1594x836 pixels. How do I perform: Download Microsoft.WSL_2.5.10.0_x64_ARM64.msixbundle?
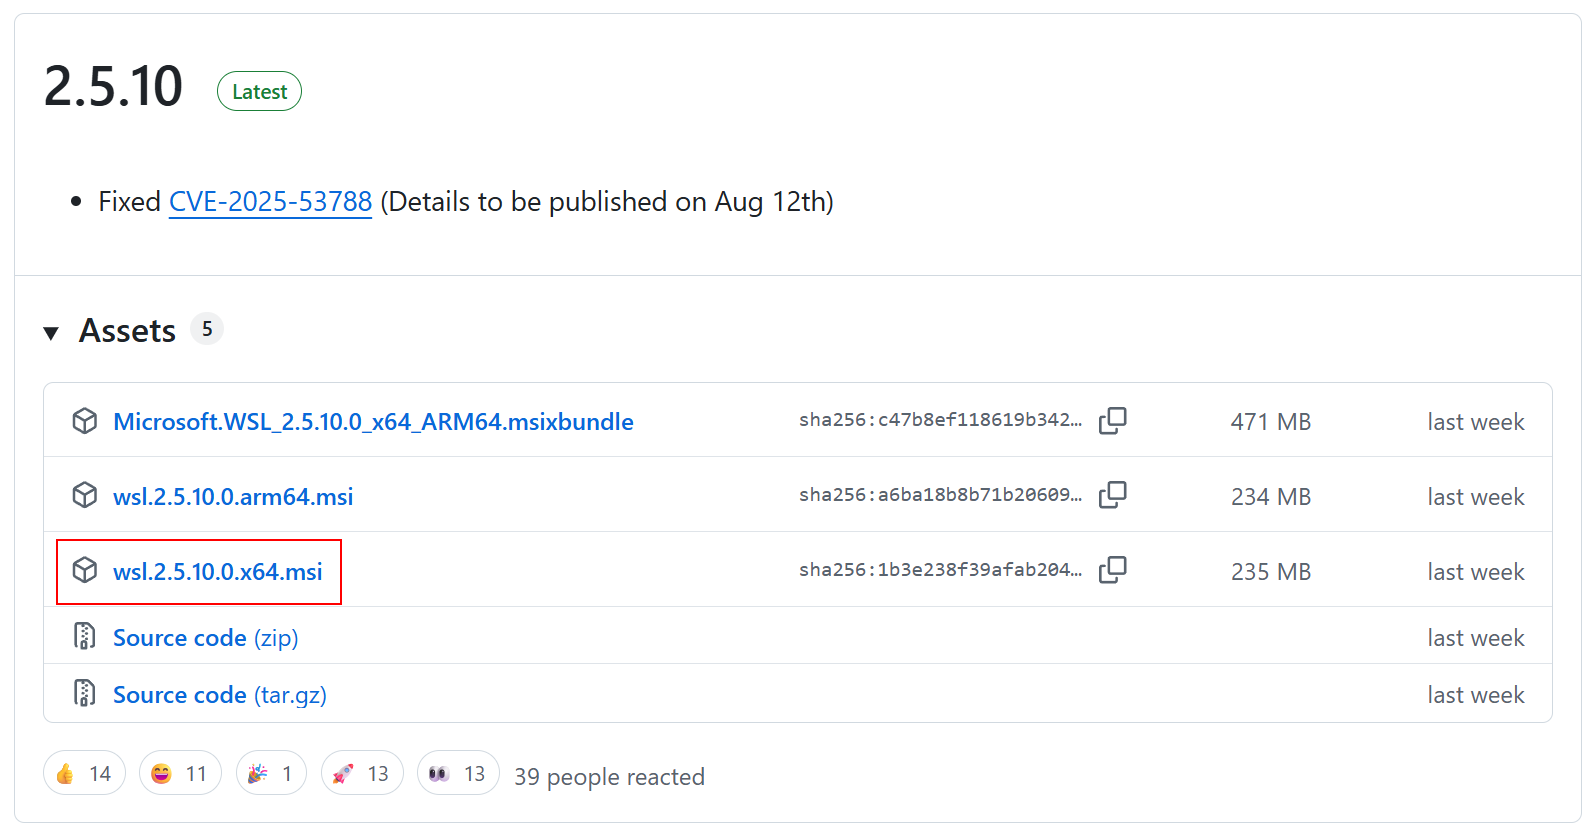tap(373, 422)
